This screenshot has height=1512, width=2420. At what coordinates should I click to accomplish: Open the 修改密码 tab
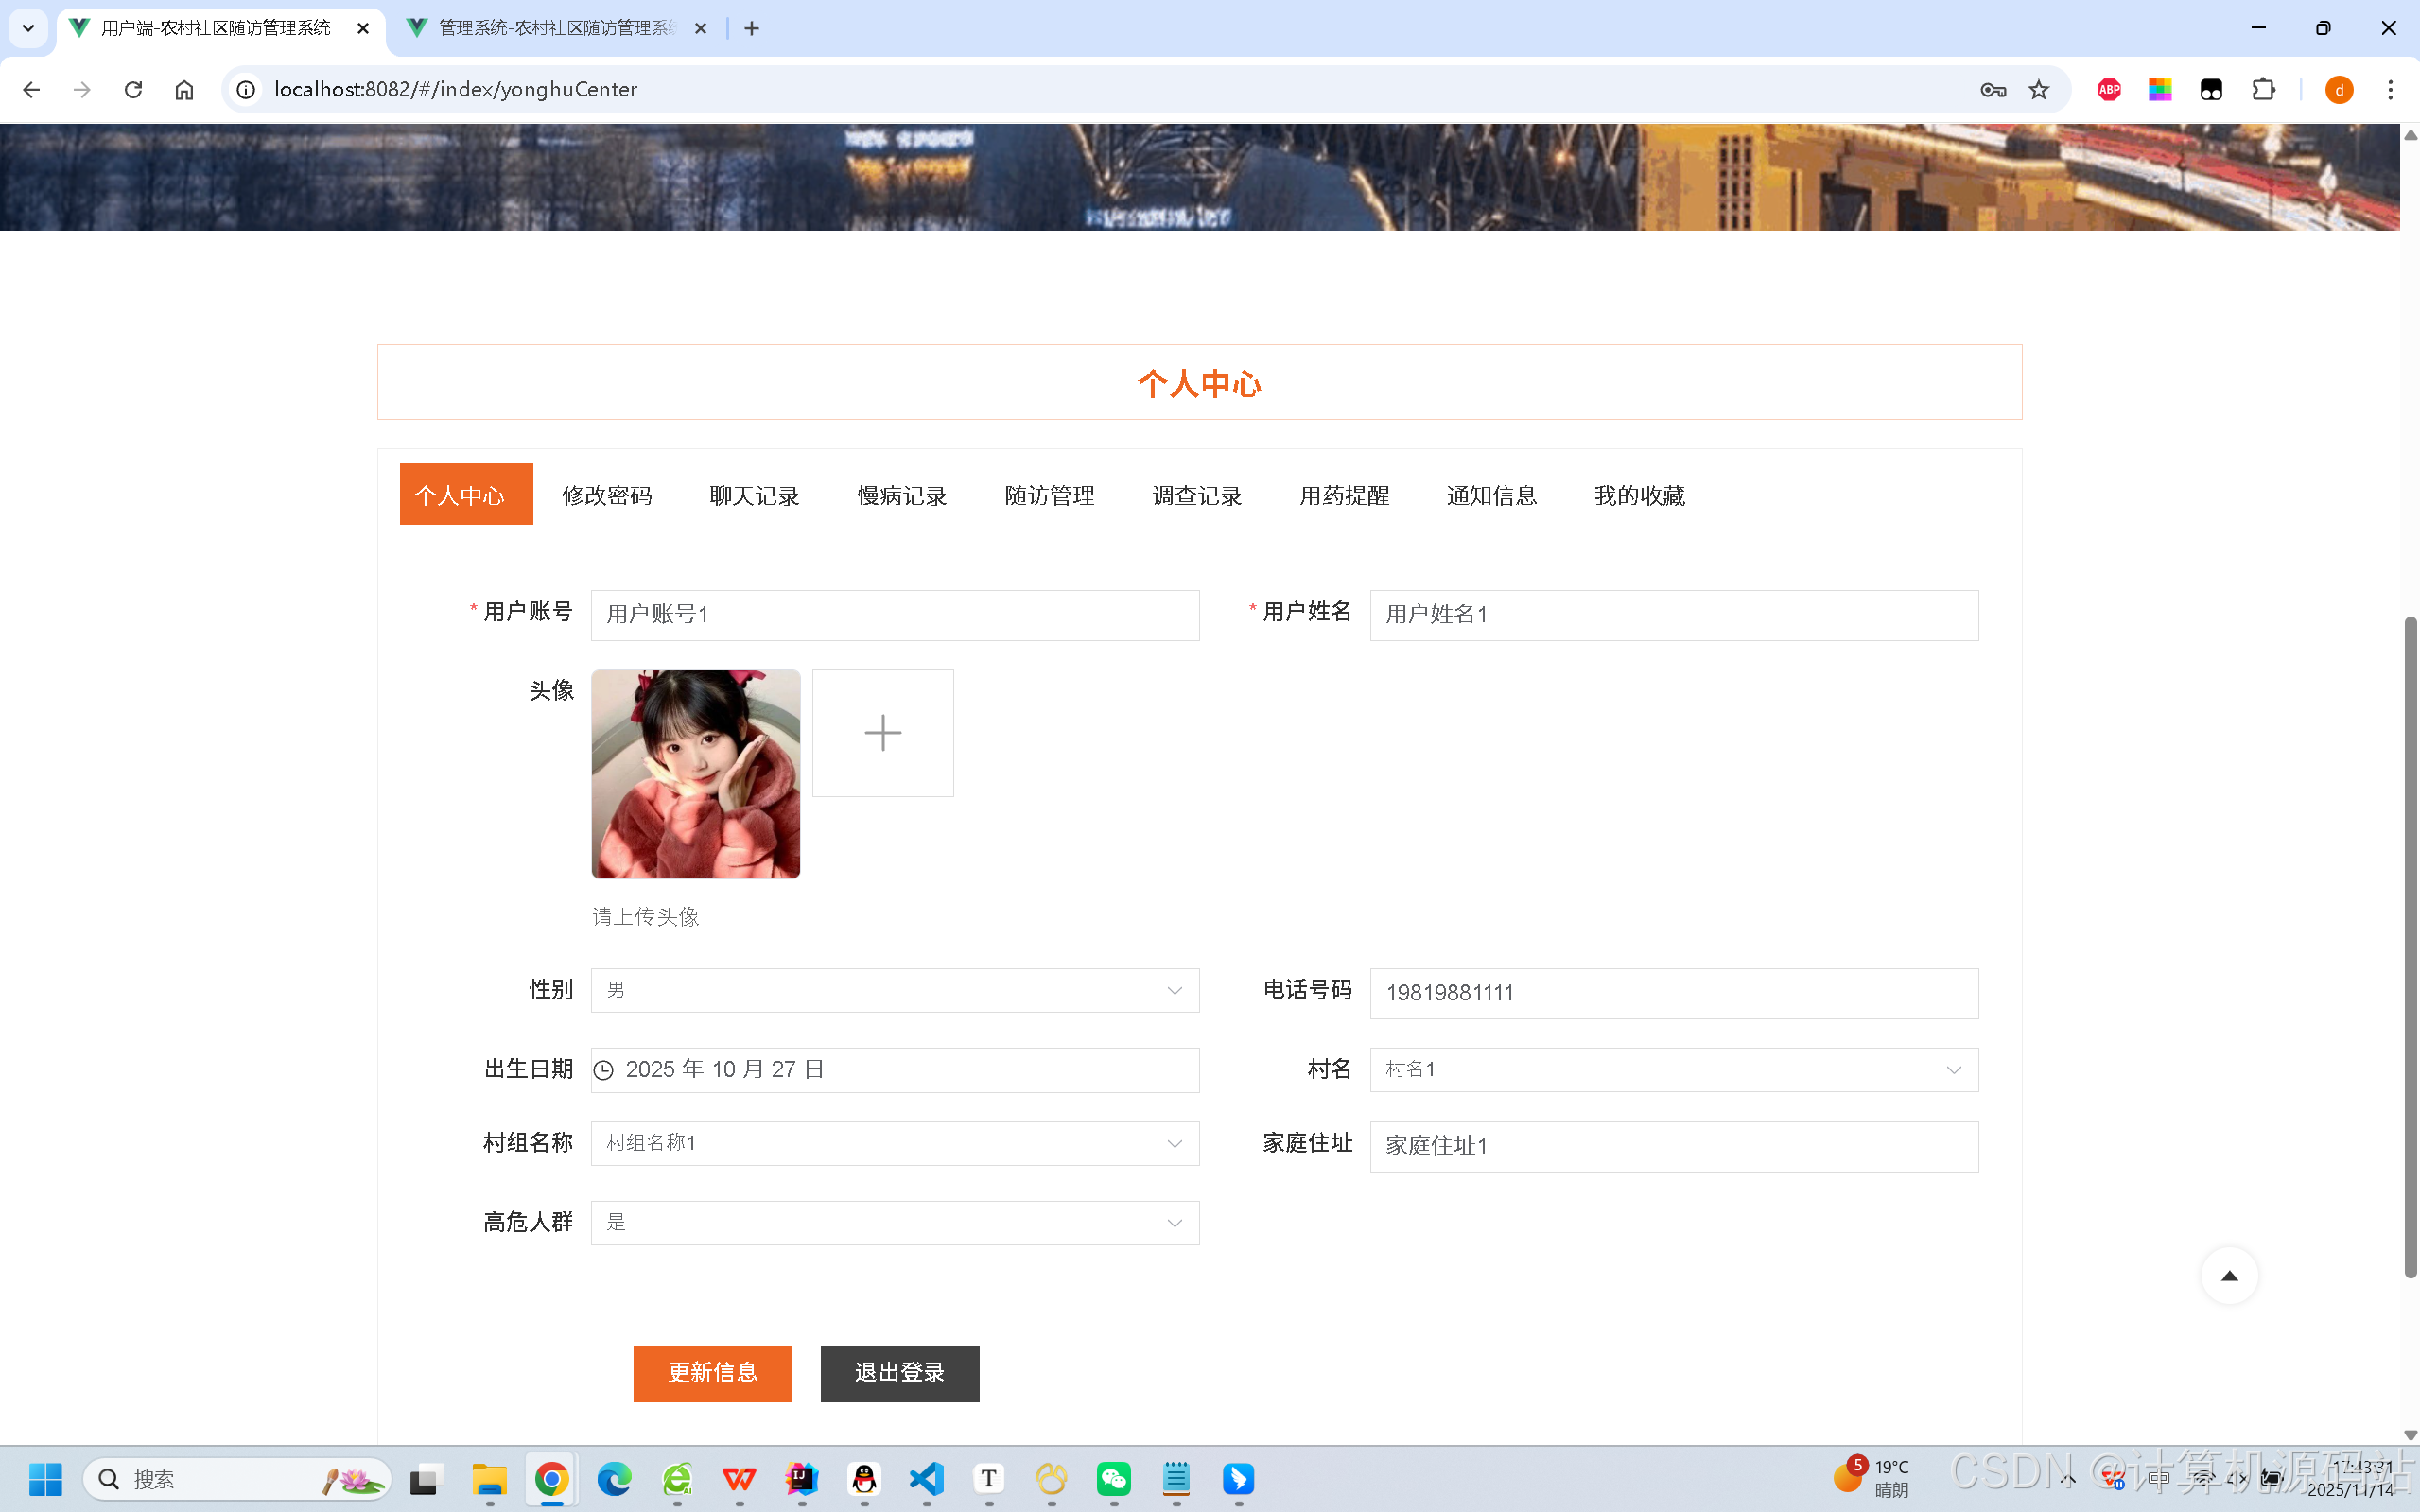pyautogui.click(x=607, y=495)
